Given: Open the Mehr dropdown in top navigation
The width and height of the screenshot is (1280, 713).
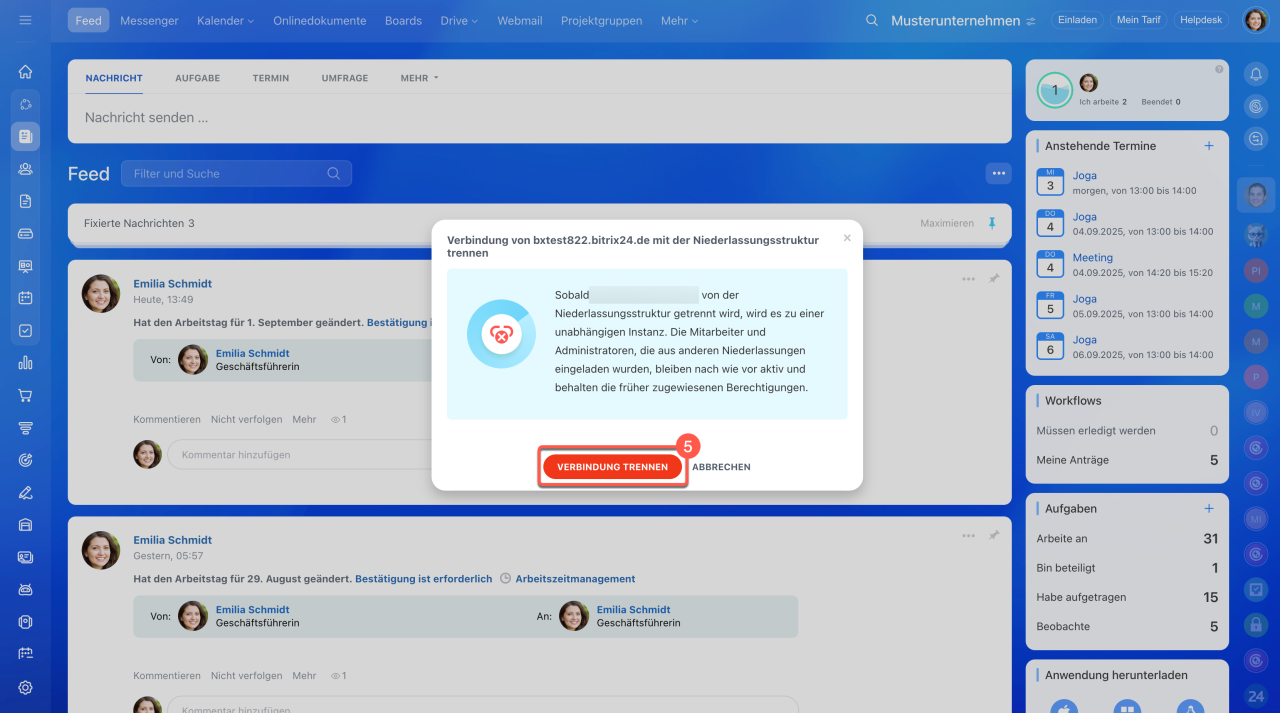Looking at the screenshot, I should coord(679,20).
